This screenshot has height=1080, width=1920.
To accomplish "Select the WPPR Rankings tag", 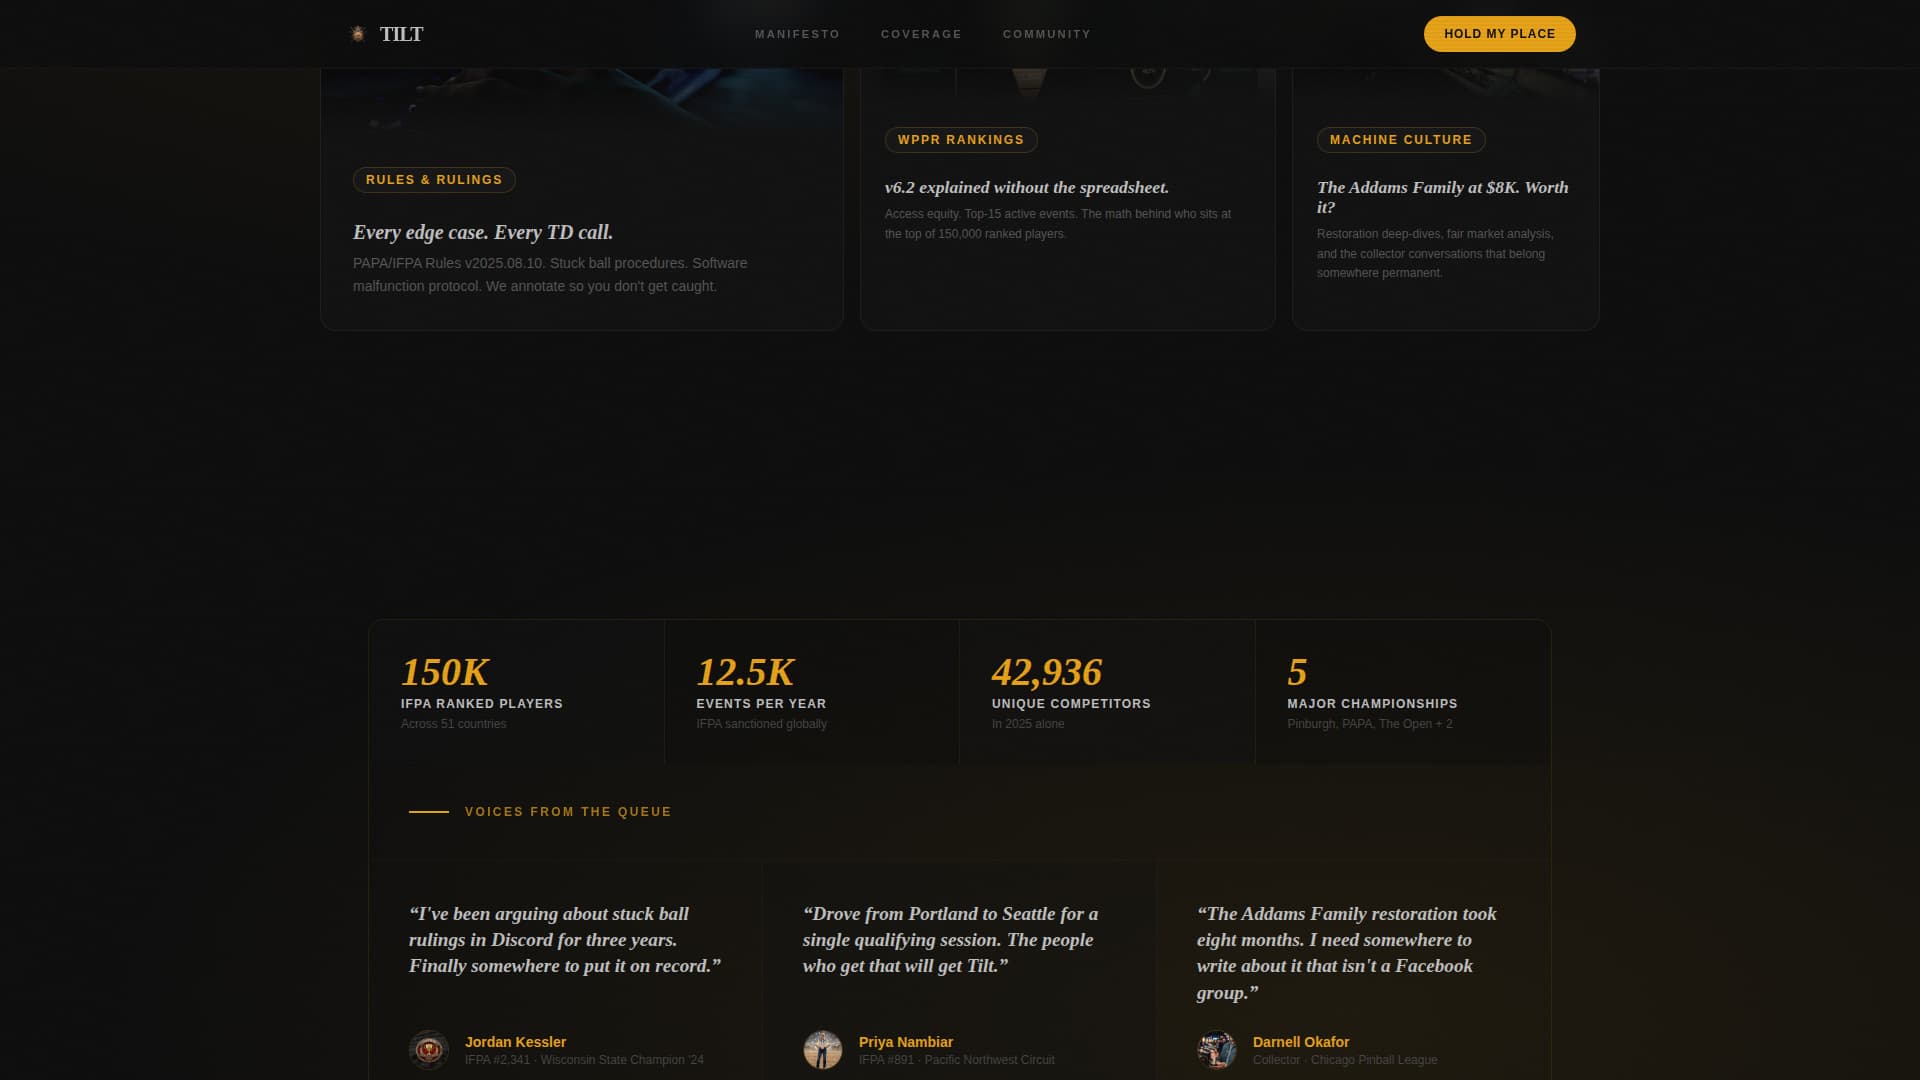I will [960, 140].
